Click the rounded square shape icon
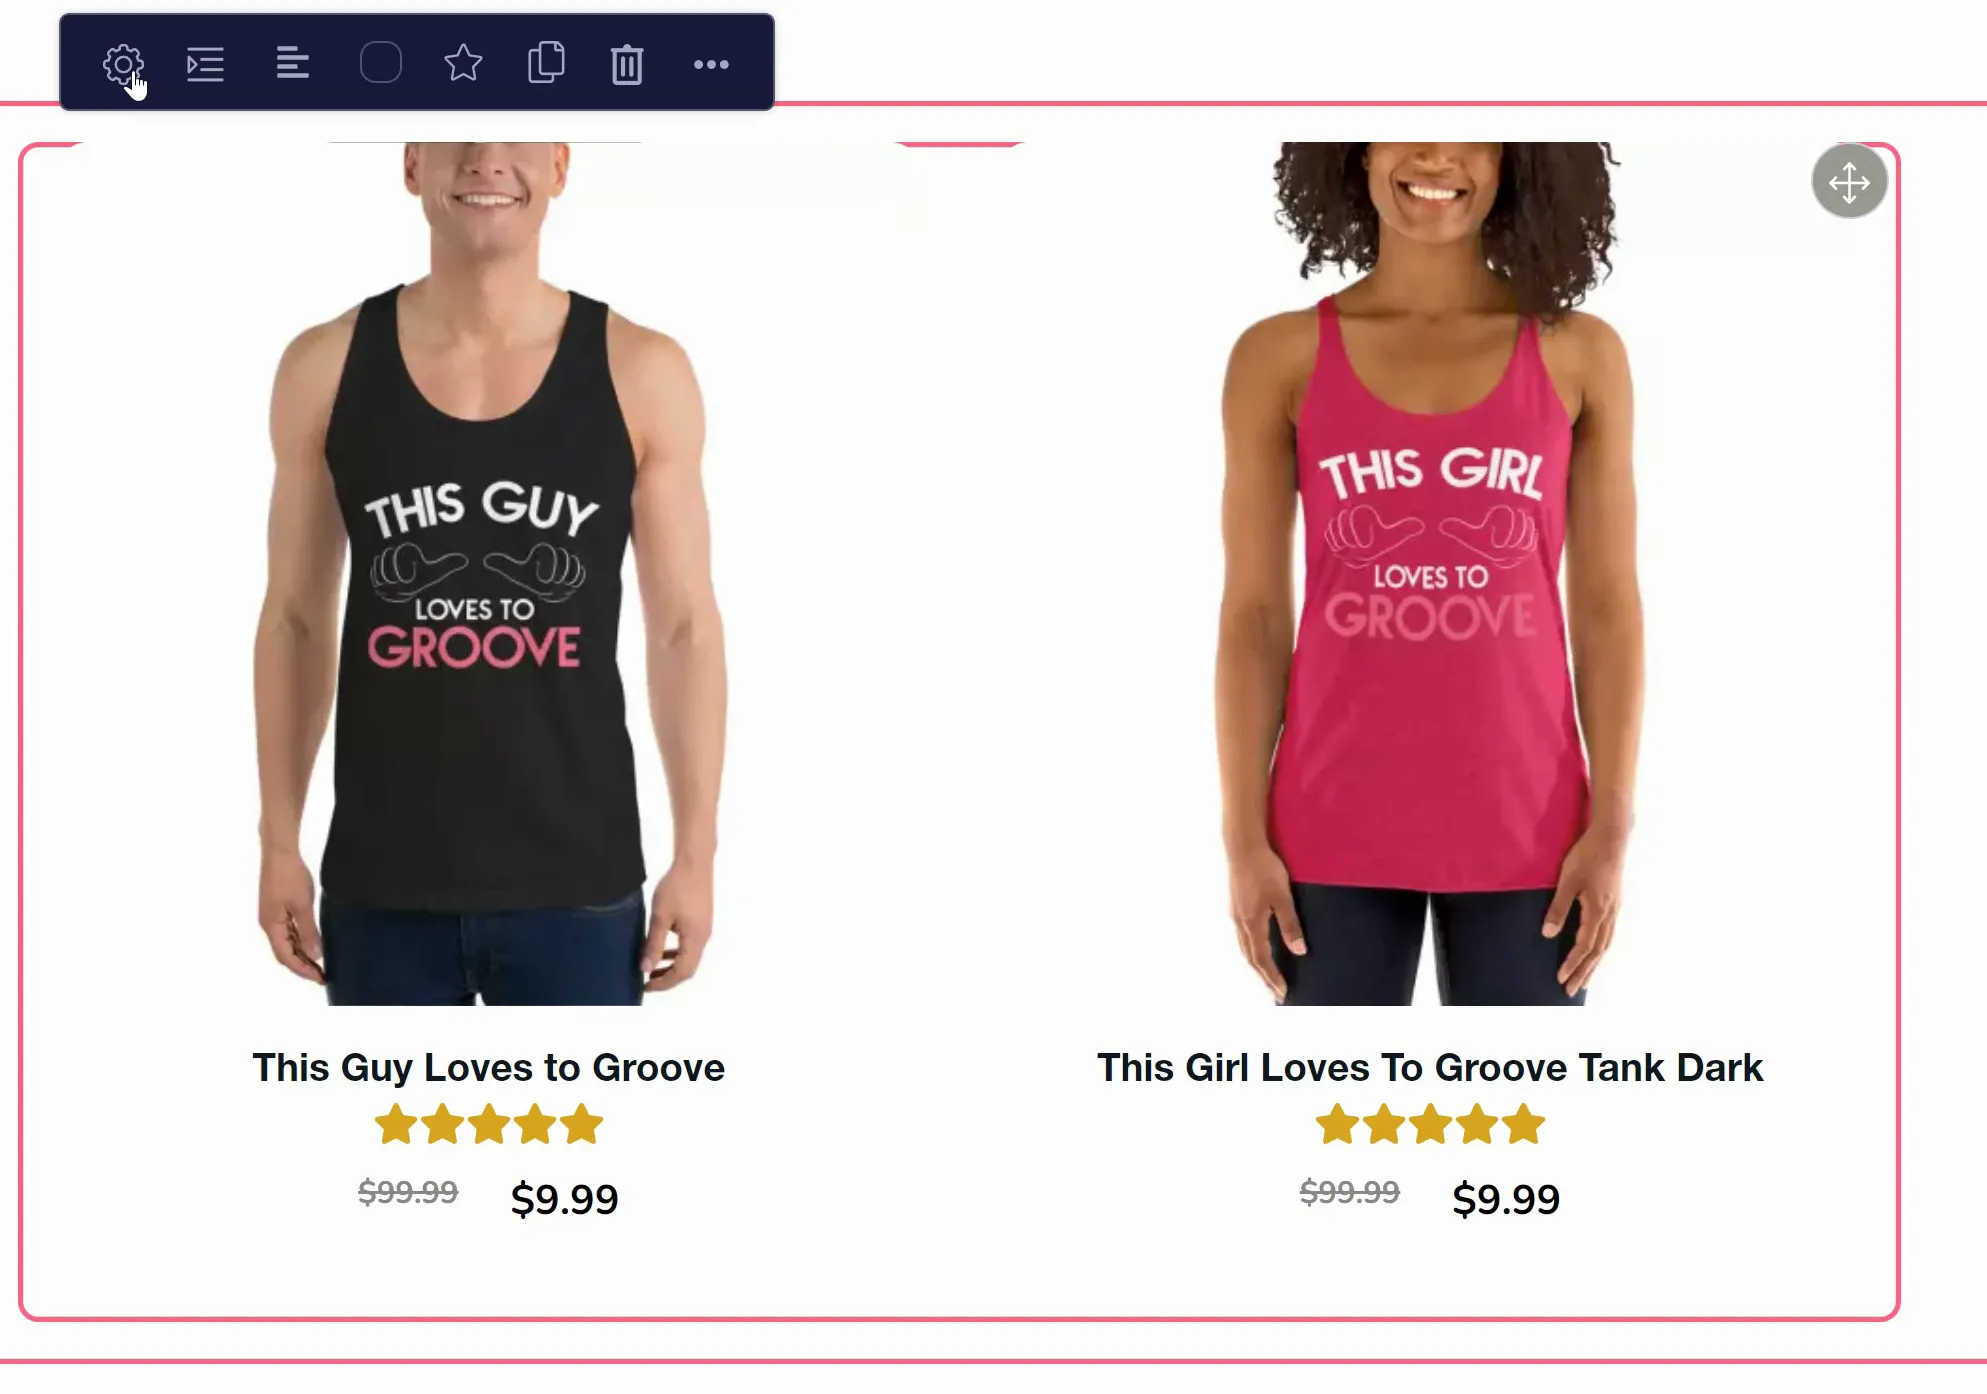This screenshot has height=1394, width=1987. [380, 63]
